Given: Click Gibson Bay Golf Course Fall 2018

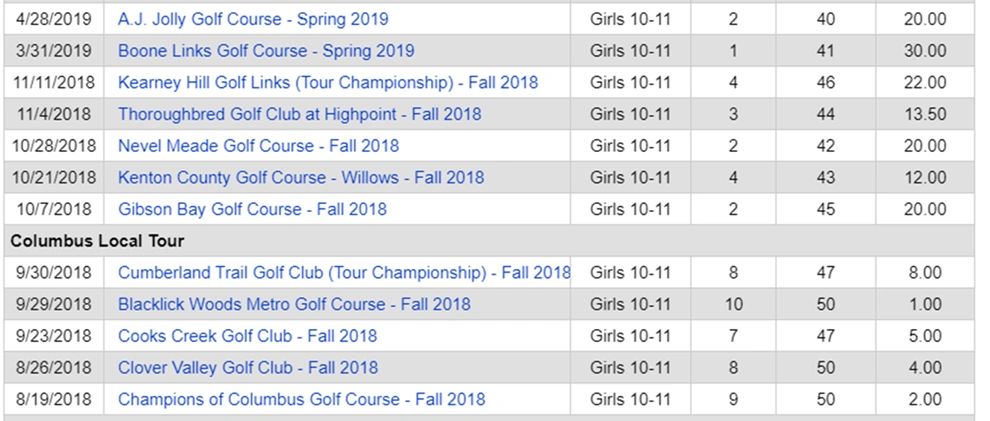Looking at the screenshot, I should 252,209.
